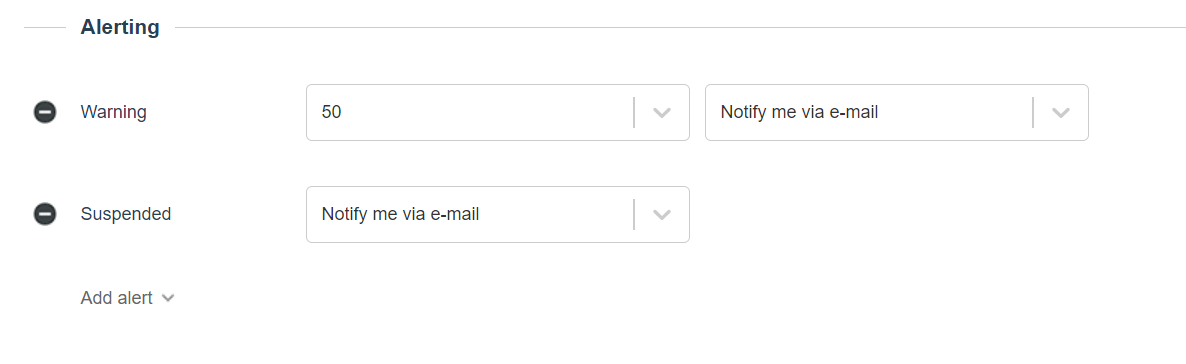Expand the Add alert menu
The width and height of the screenshot is (1186, 364).
(127, 298)
